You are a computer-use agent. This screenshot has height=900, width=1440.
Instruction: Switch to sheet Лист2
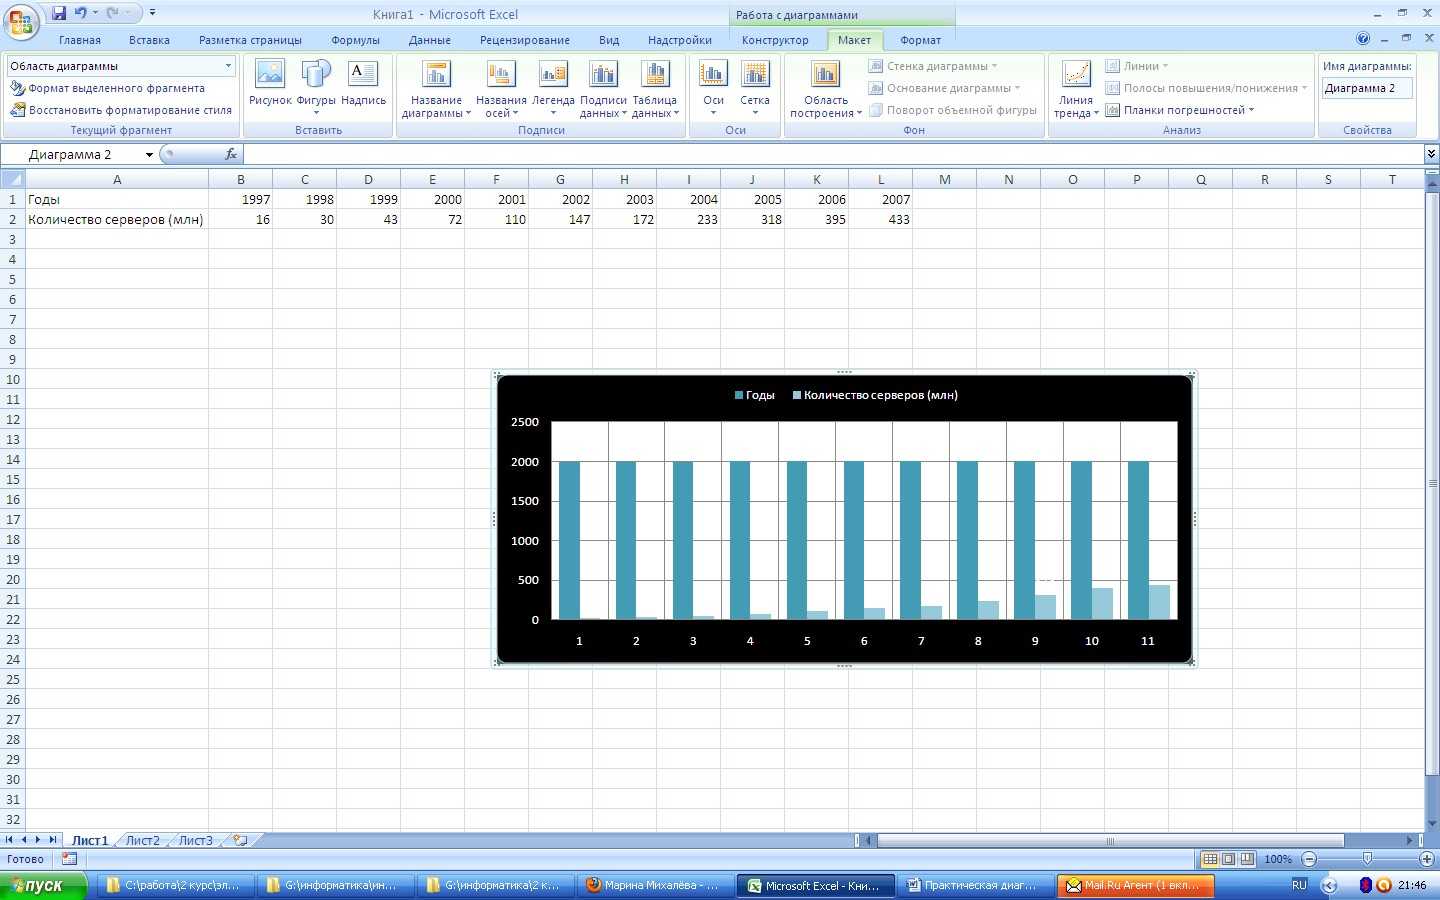[x=142, y=840]
